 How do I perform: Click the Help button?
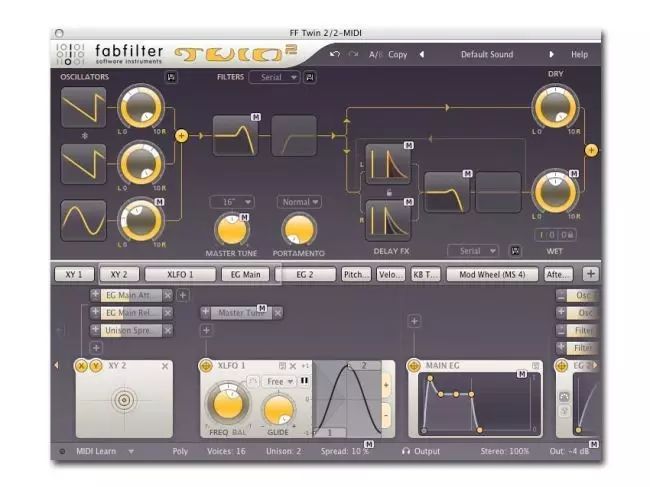[579, 54]
